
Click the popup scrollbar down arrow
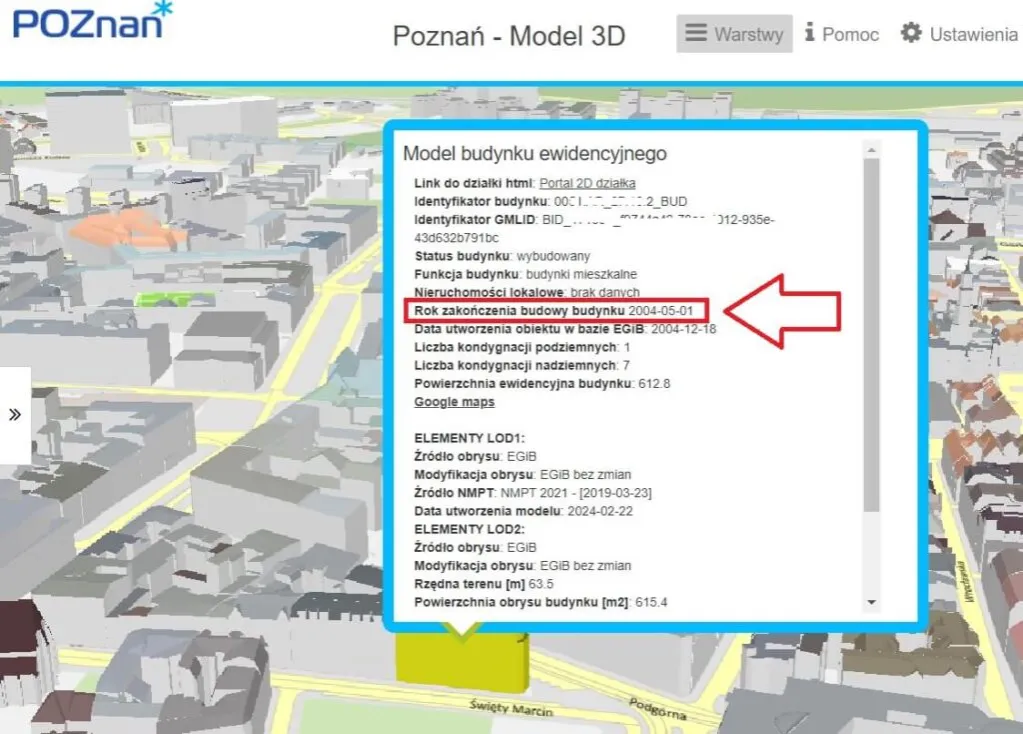pyautogui.click(x=871, y=603)
